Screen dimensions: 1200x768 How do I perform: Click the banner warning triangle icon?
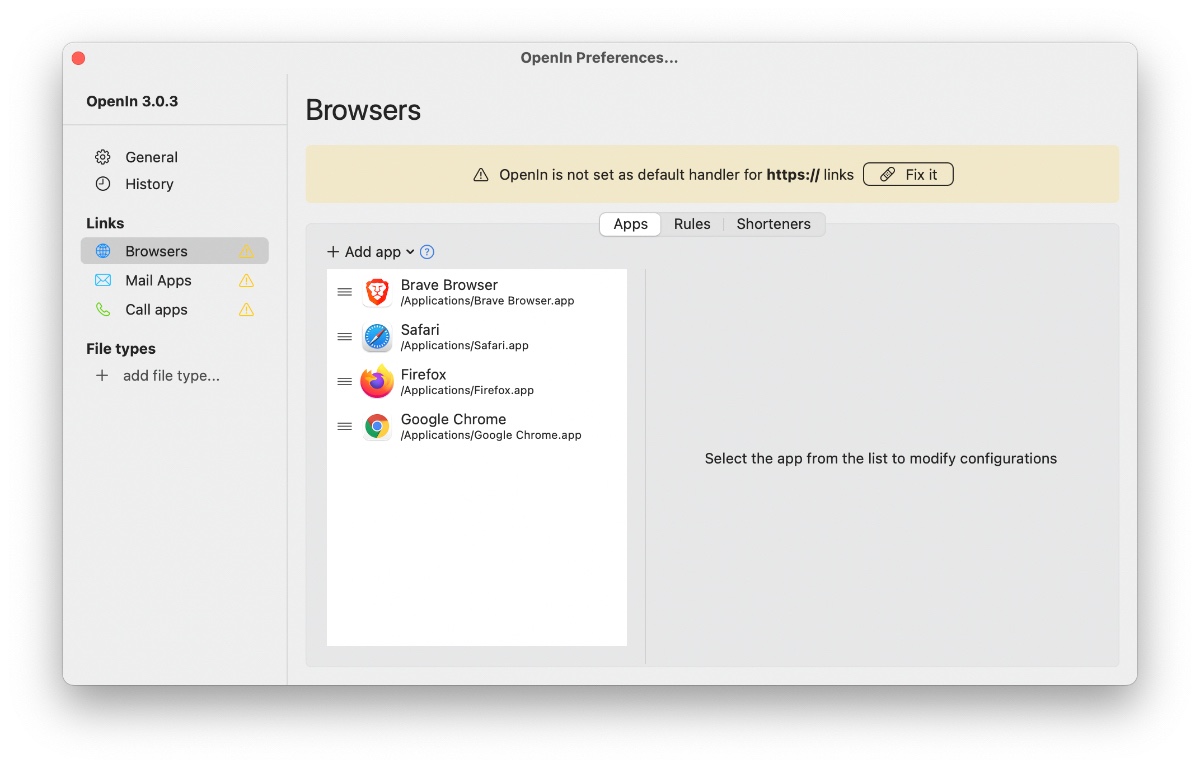click(481, 175)
